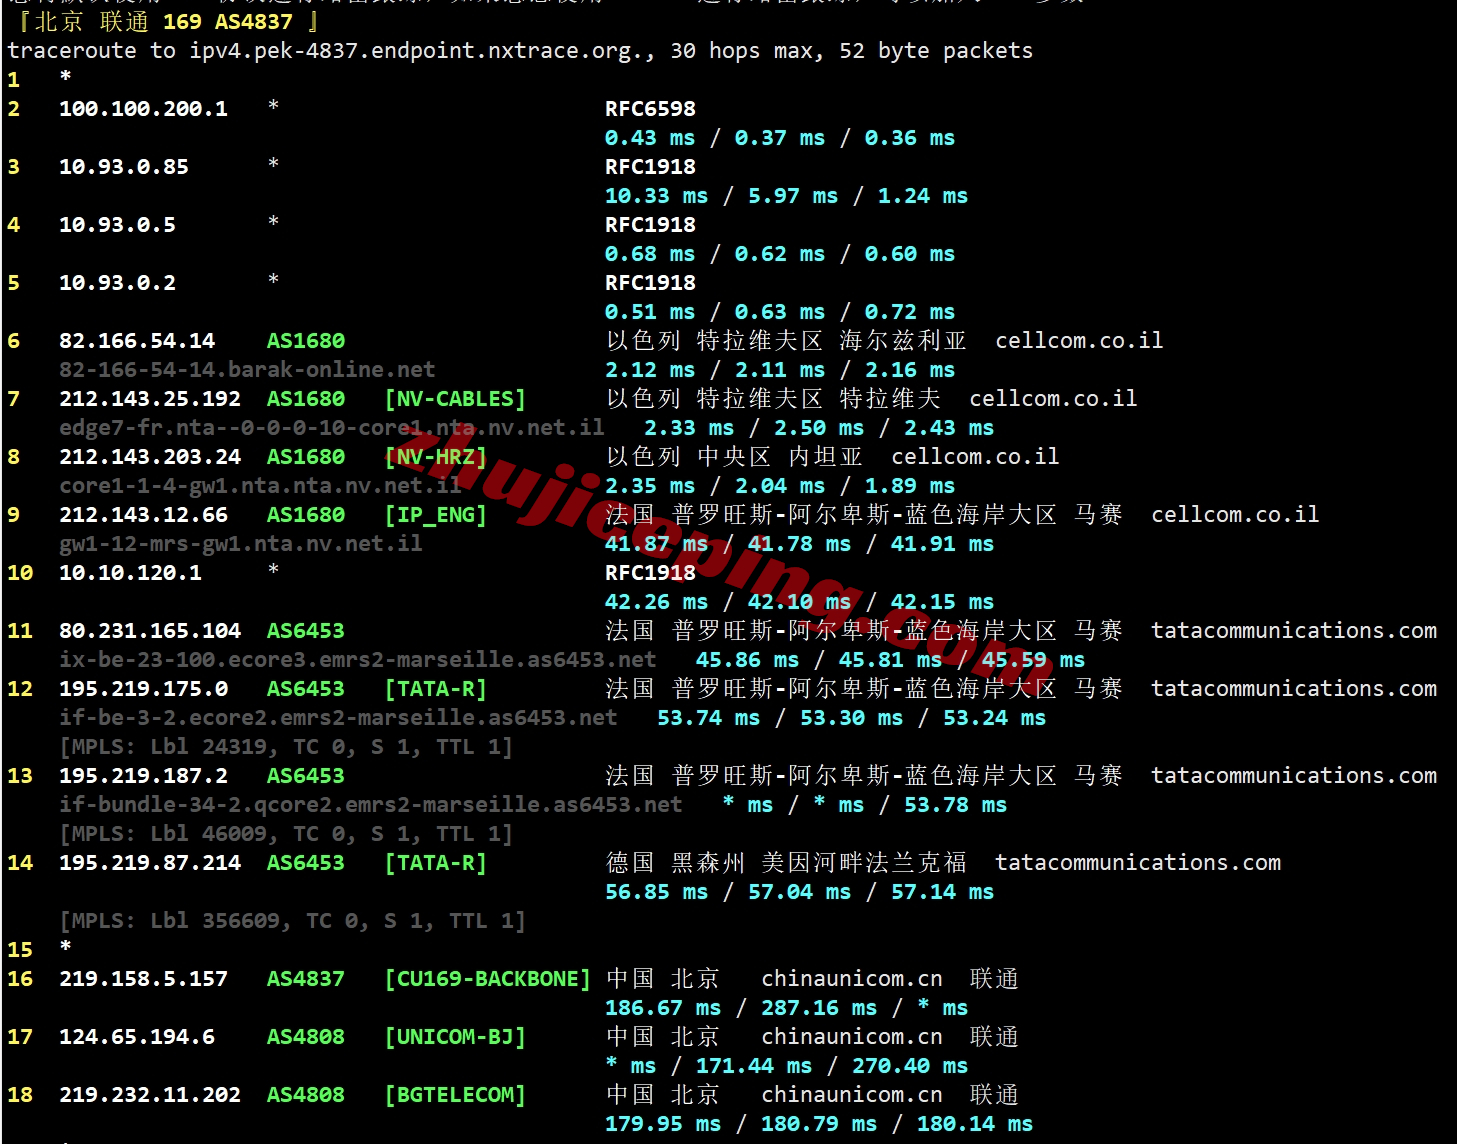The width and height of the screenshot is (1457, 1144).
Task: Click IP 82.166.54.14 at hop 6
Action: coord(137,341)
